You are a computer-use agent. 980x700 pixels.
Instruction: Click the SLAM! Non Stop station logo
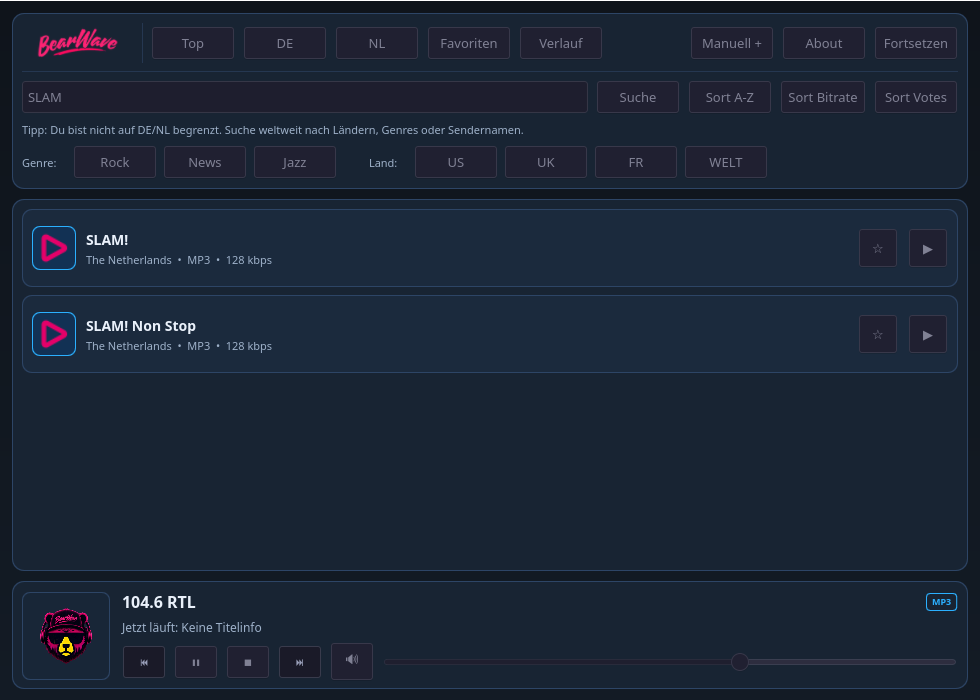pos(54,334)
